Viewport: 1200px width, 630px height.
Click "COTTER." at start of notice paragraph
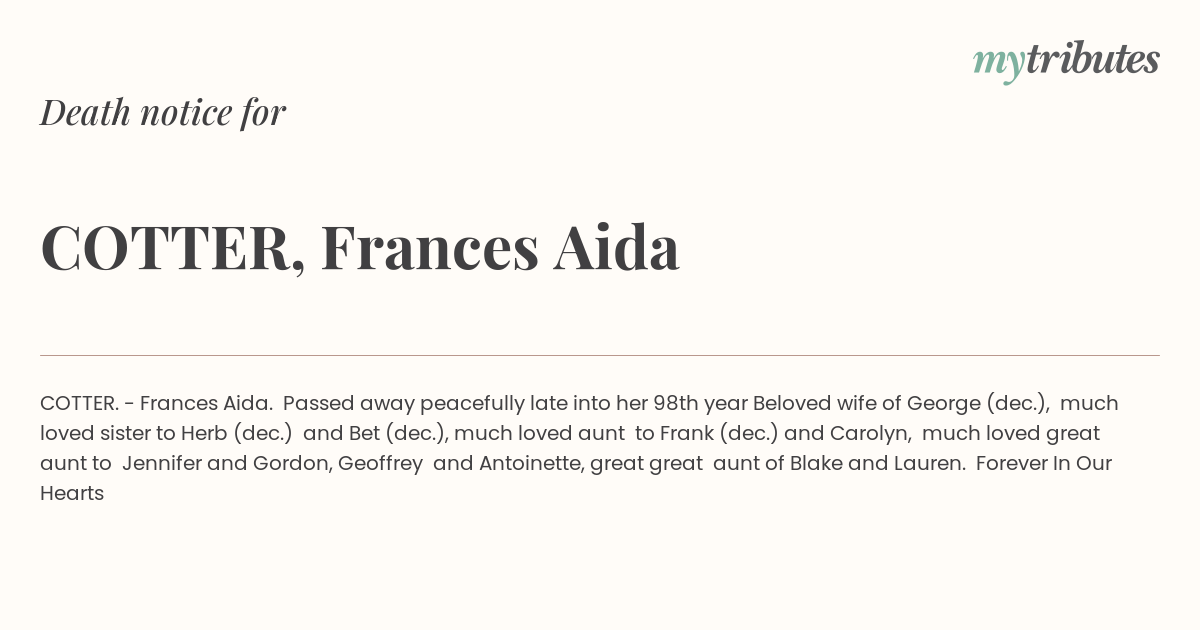[80, 403]
